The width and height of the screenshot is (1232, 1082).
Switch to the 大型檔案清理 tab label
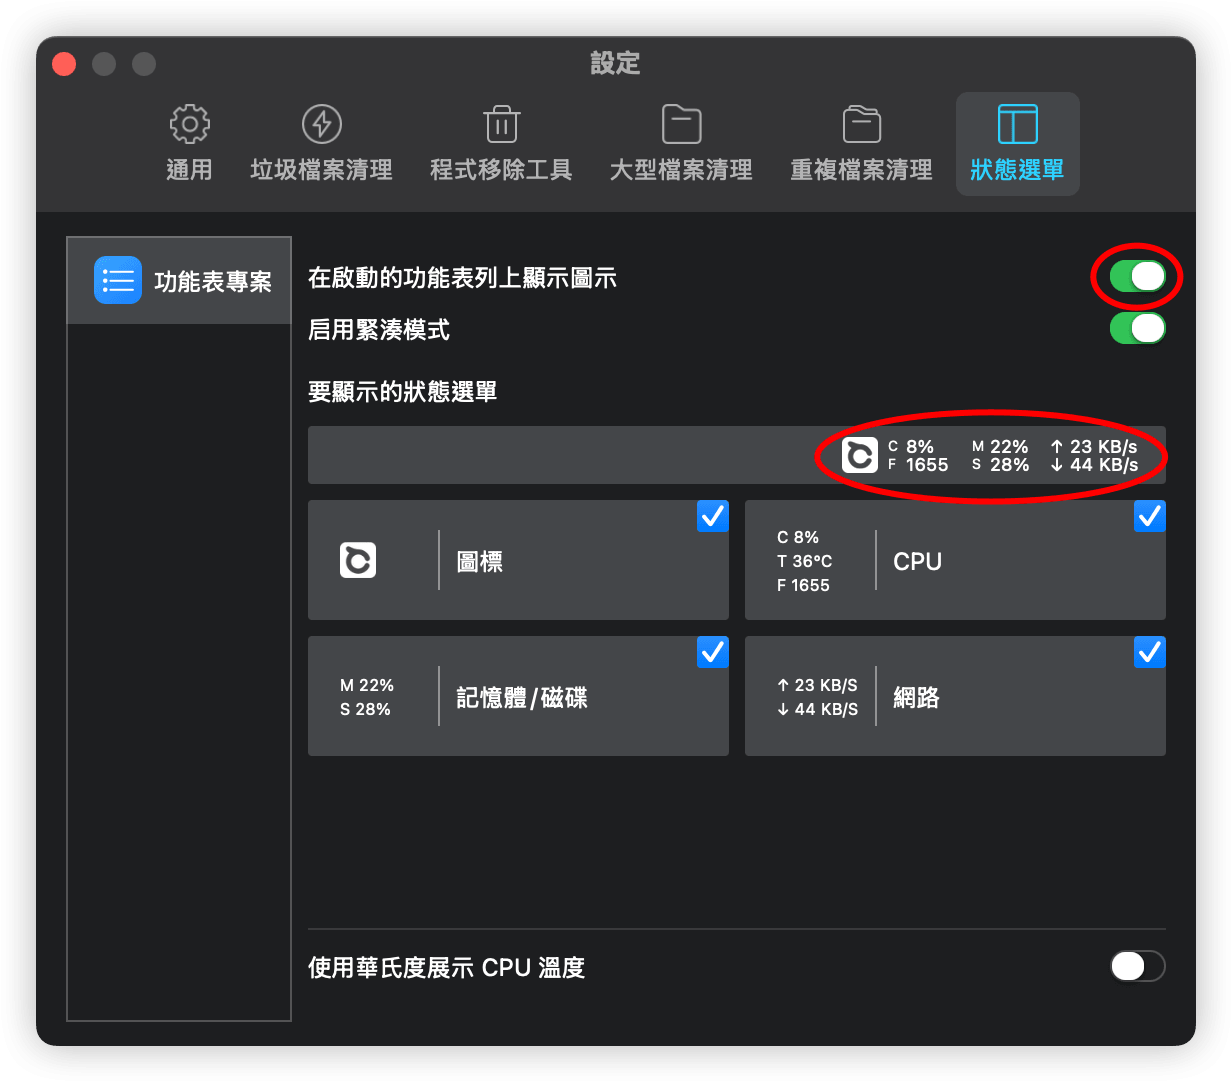681,170
